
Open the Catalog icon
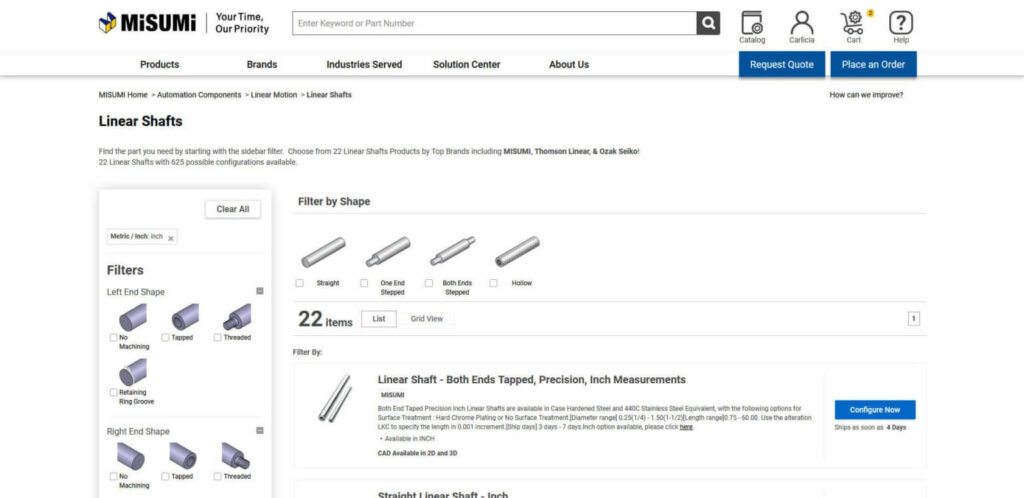(752, 24)
